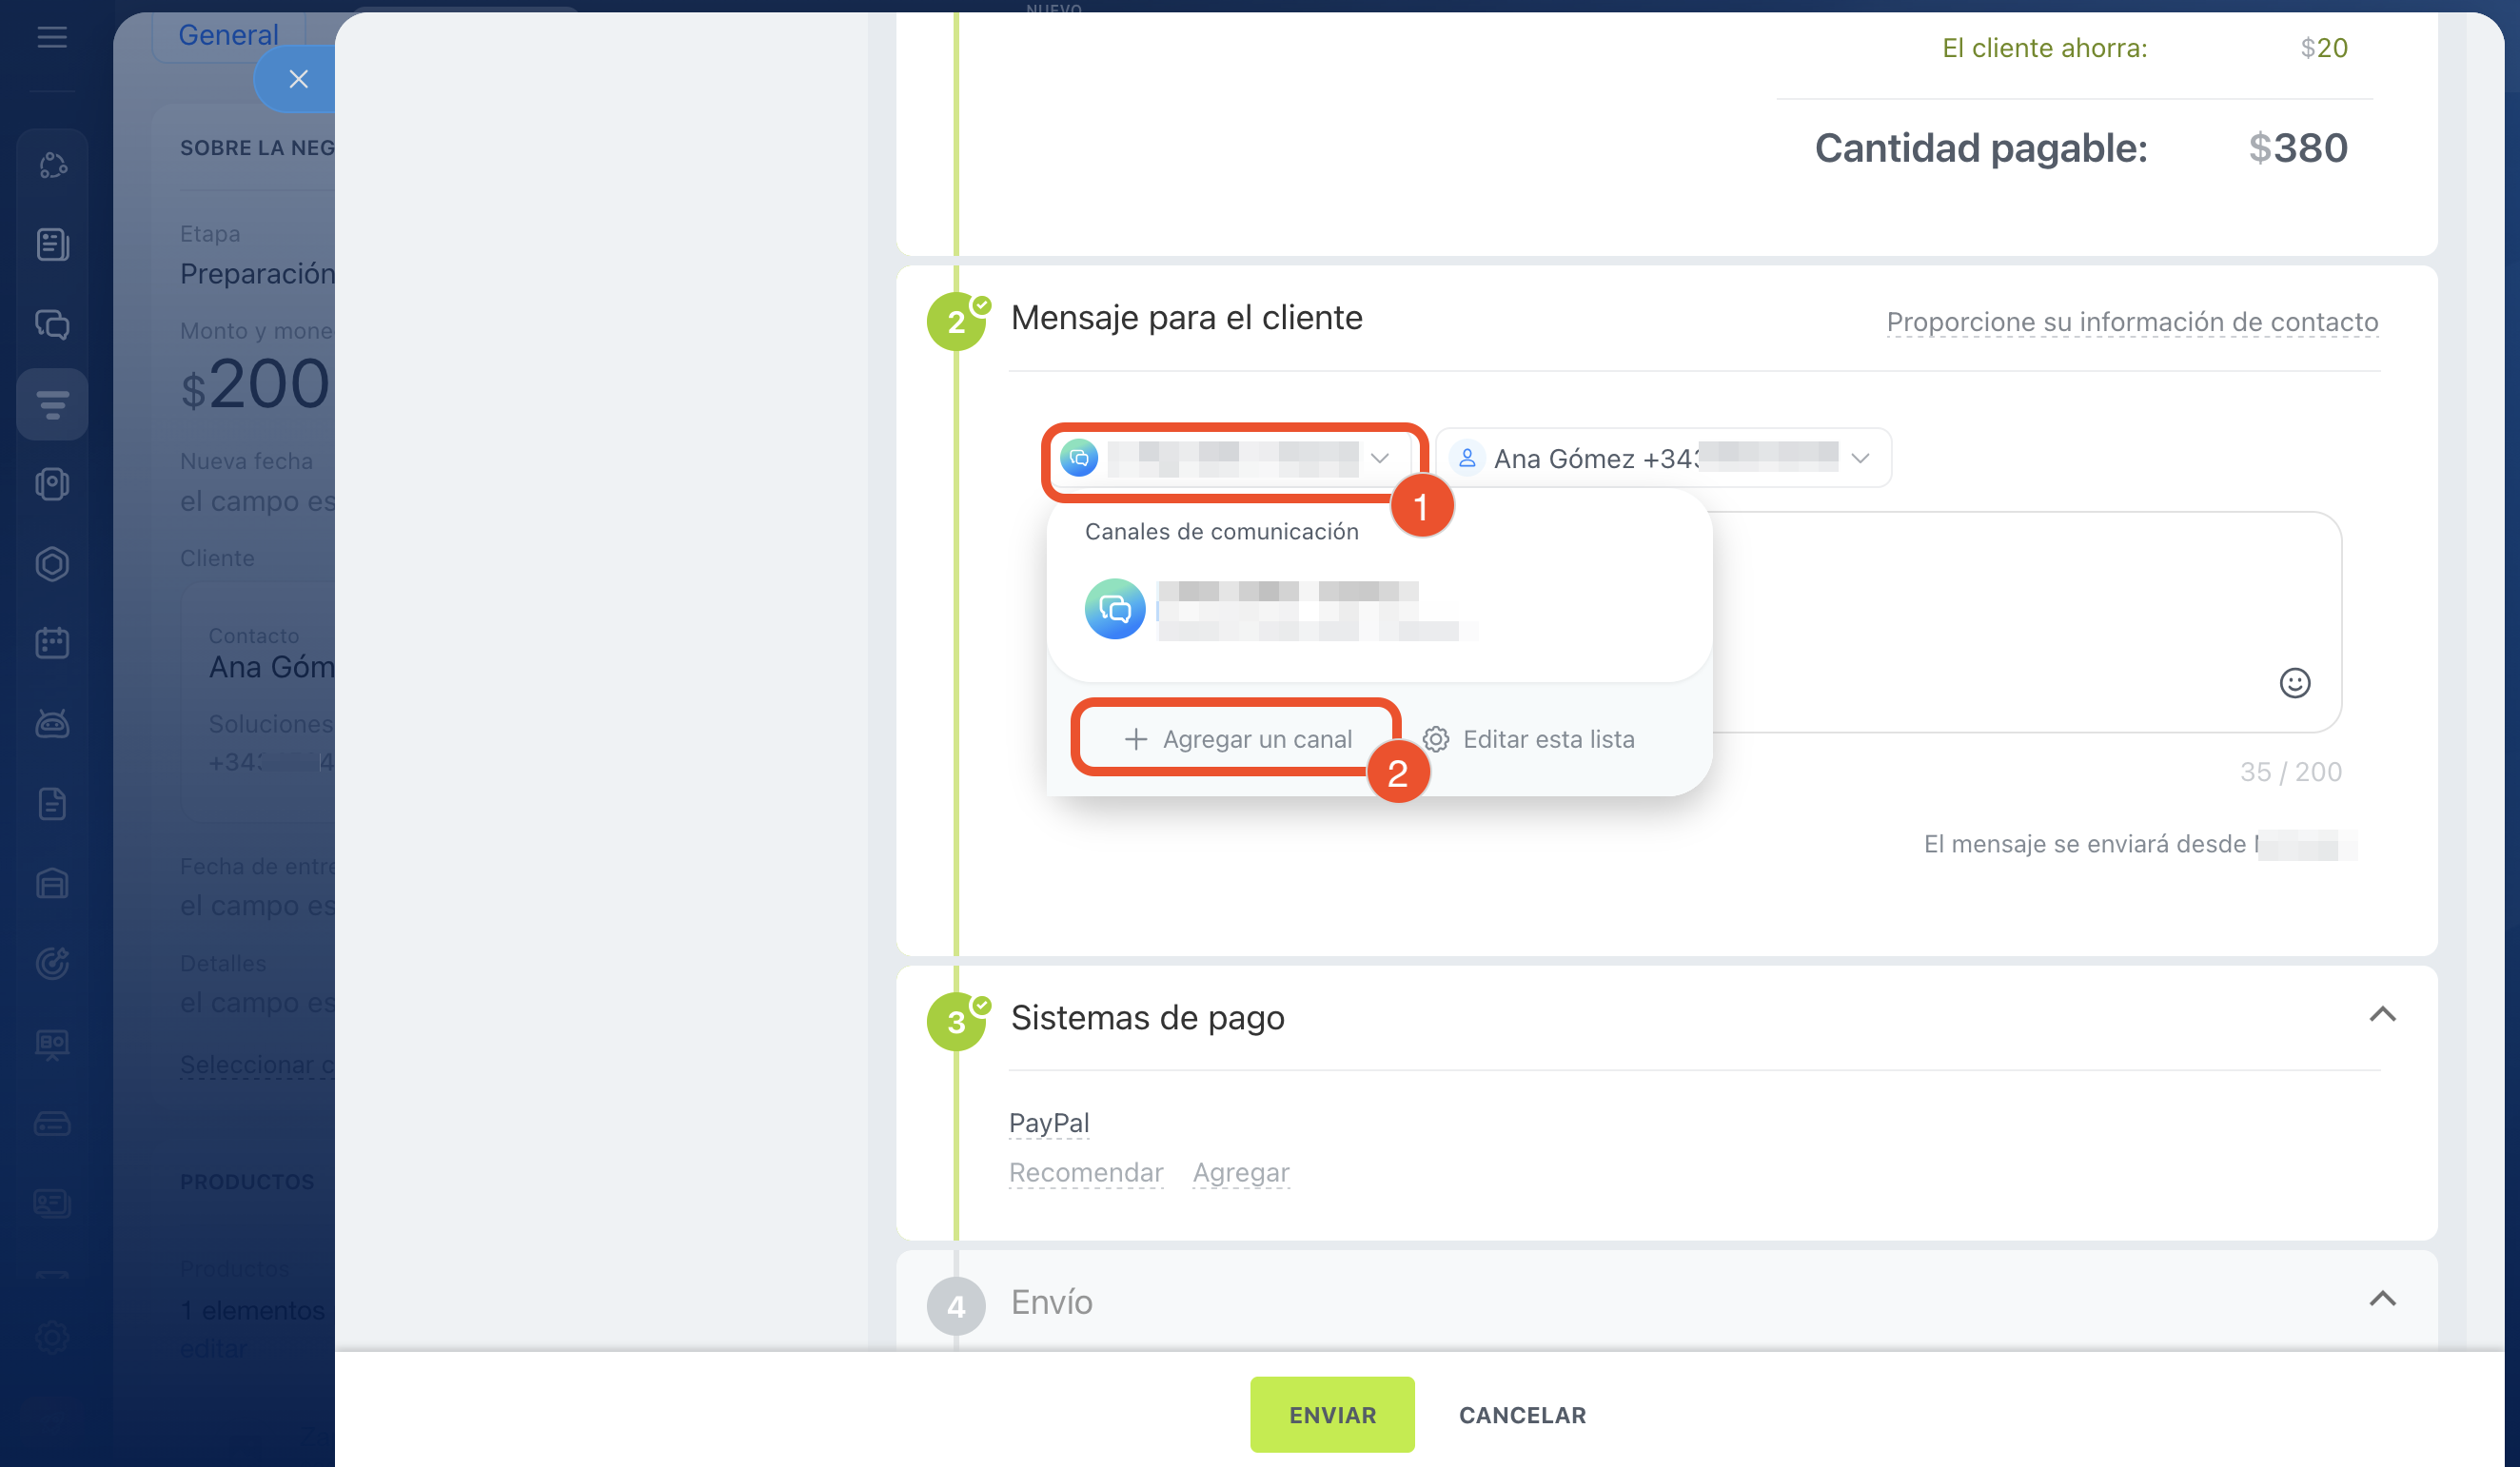2520x1467 pixels.
Task: Open the feed news icon in sidebar
Action: 52,245
